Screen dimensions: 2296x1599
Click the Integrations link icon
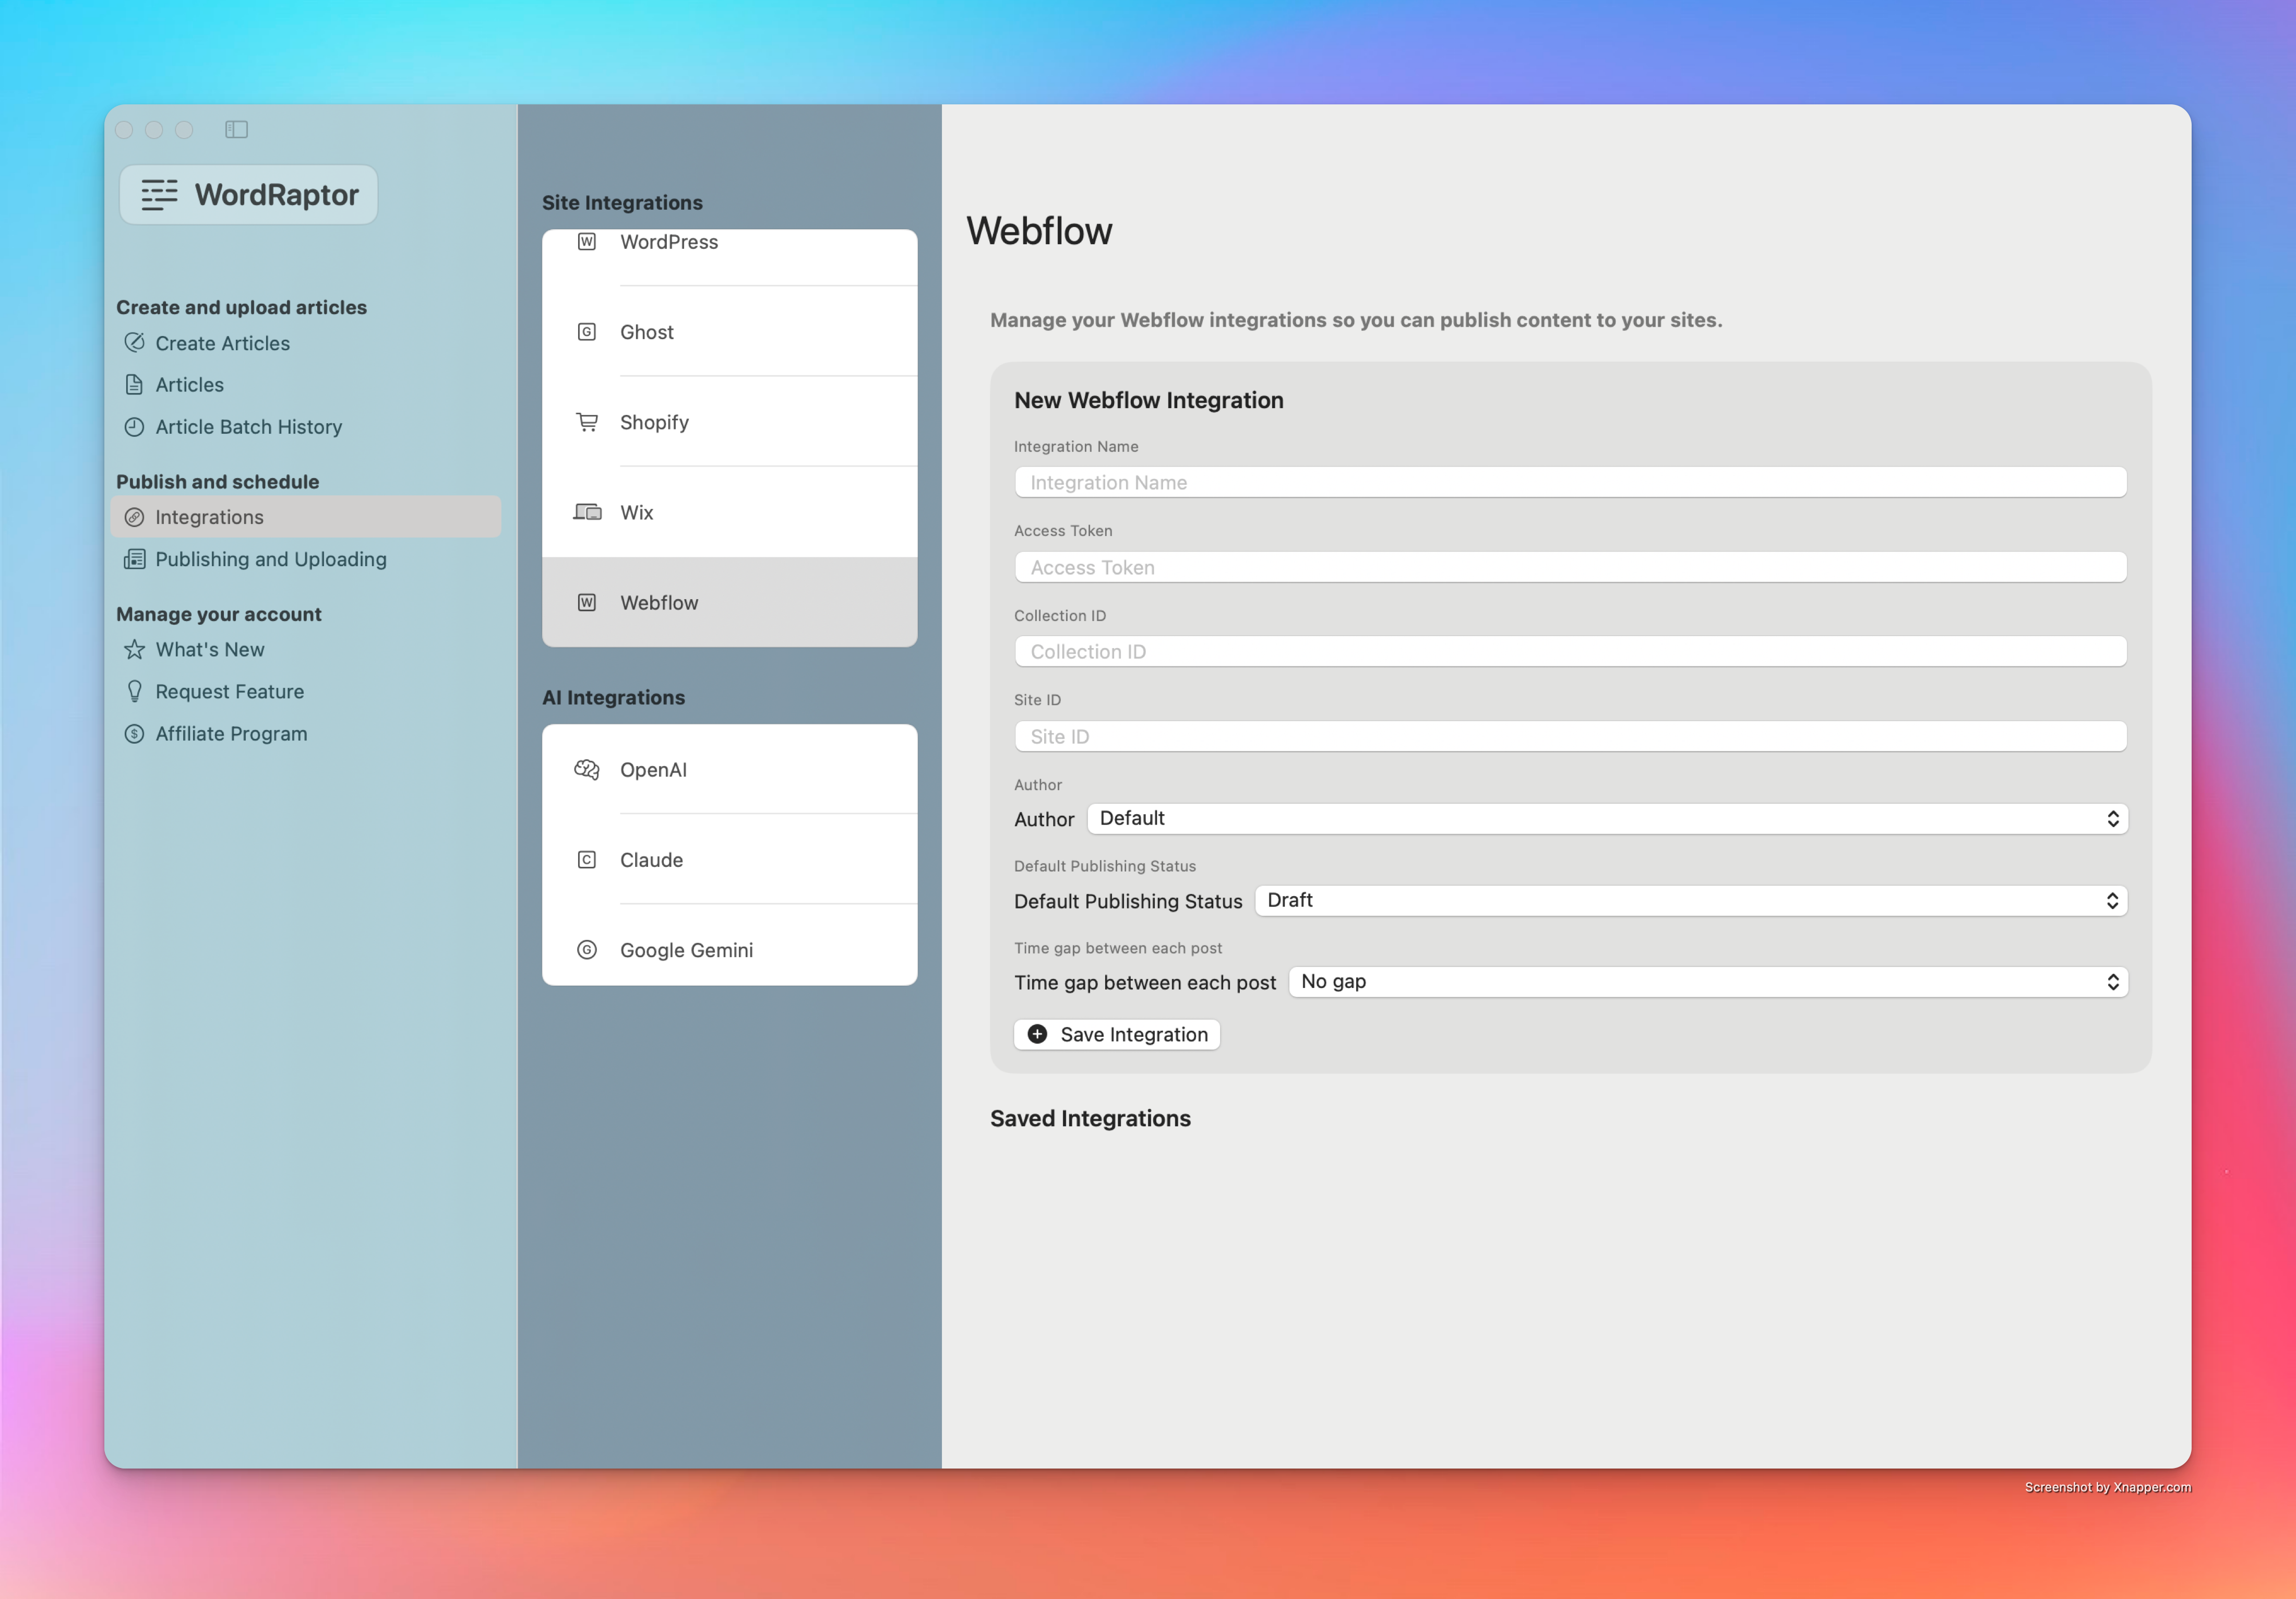point(134,517)
